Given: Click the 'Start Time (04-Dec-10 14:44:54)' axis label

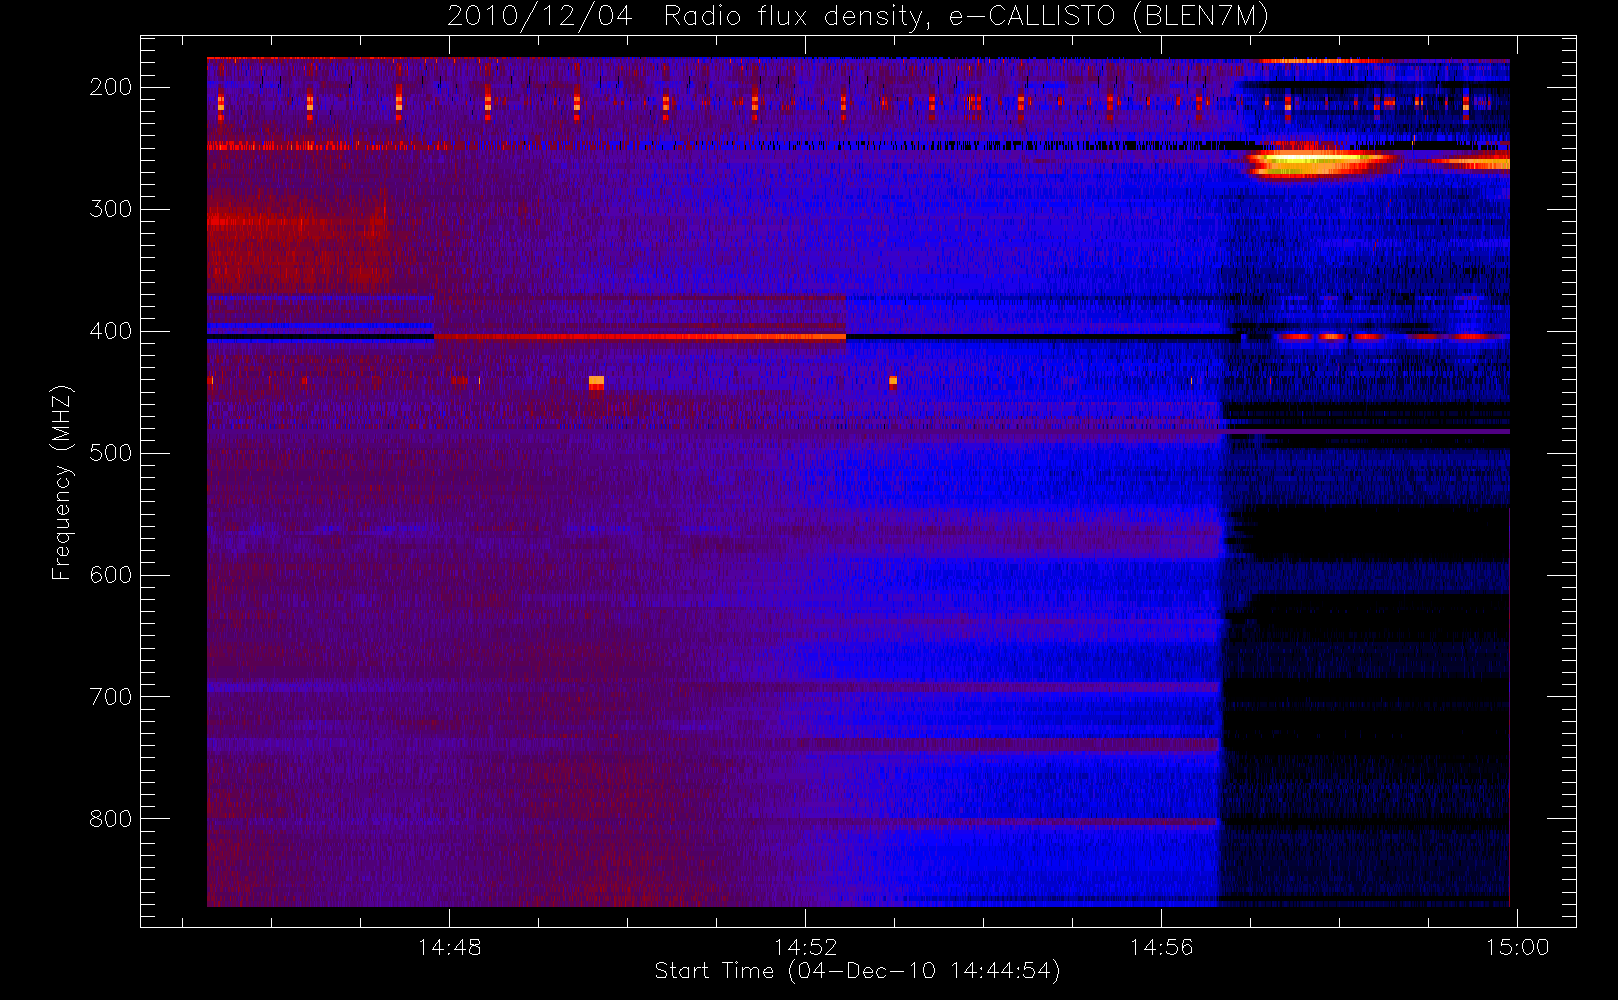Looking at the screenshot, I should pyautogui.click(x=857, y=971).
